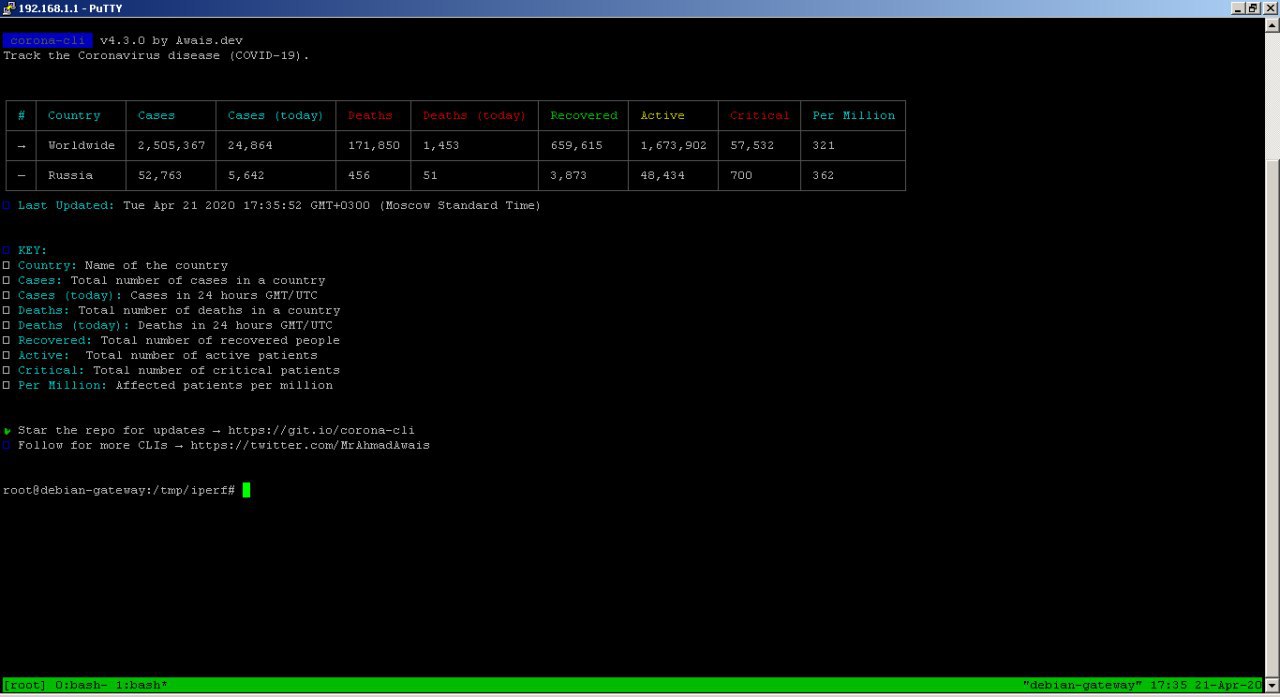Click the Country column header

click(74, 116)
